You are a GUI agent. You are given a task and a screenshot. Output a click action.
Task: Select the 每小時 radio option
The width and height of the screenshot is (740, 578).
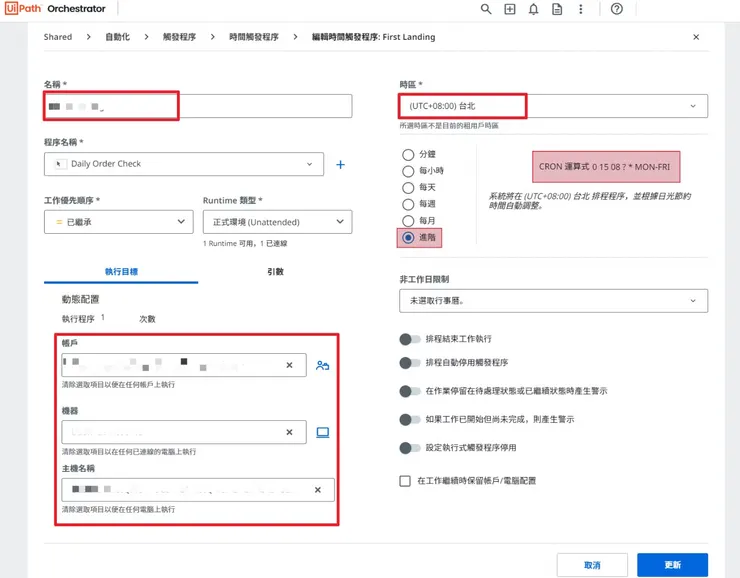coord(408,171)
